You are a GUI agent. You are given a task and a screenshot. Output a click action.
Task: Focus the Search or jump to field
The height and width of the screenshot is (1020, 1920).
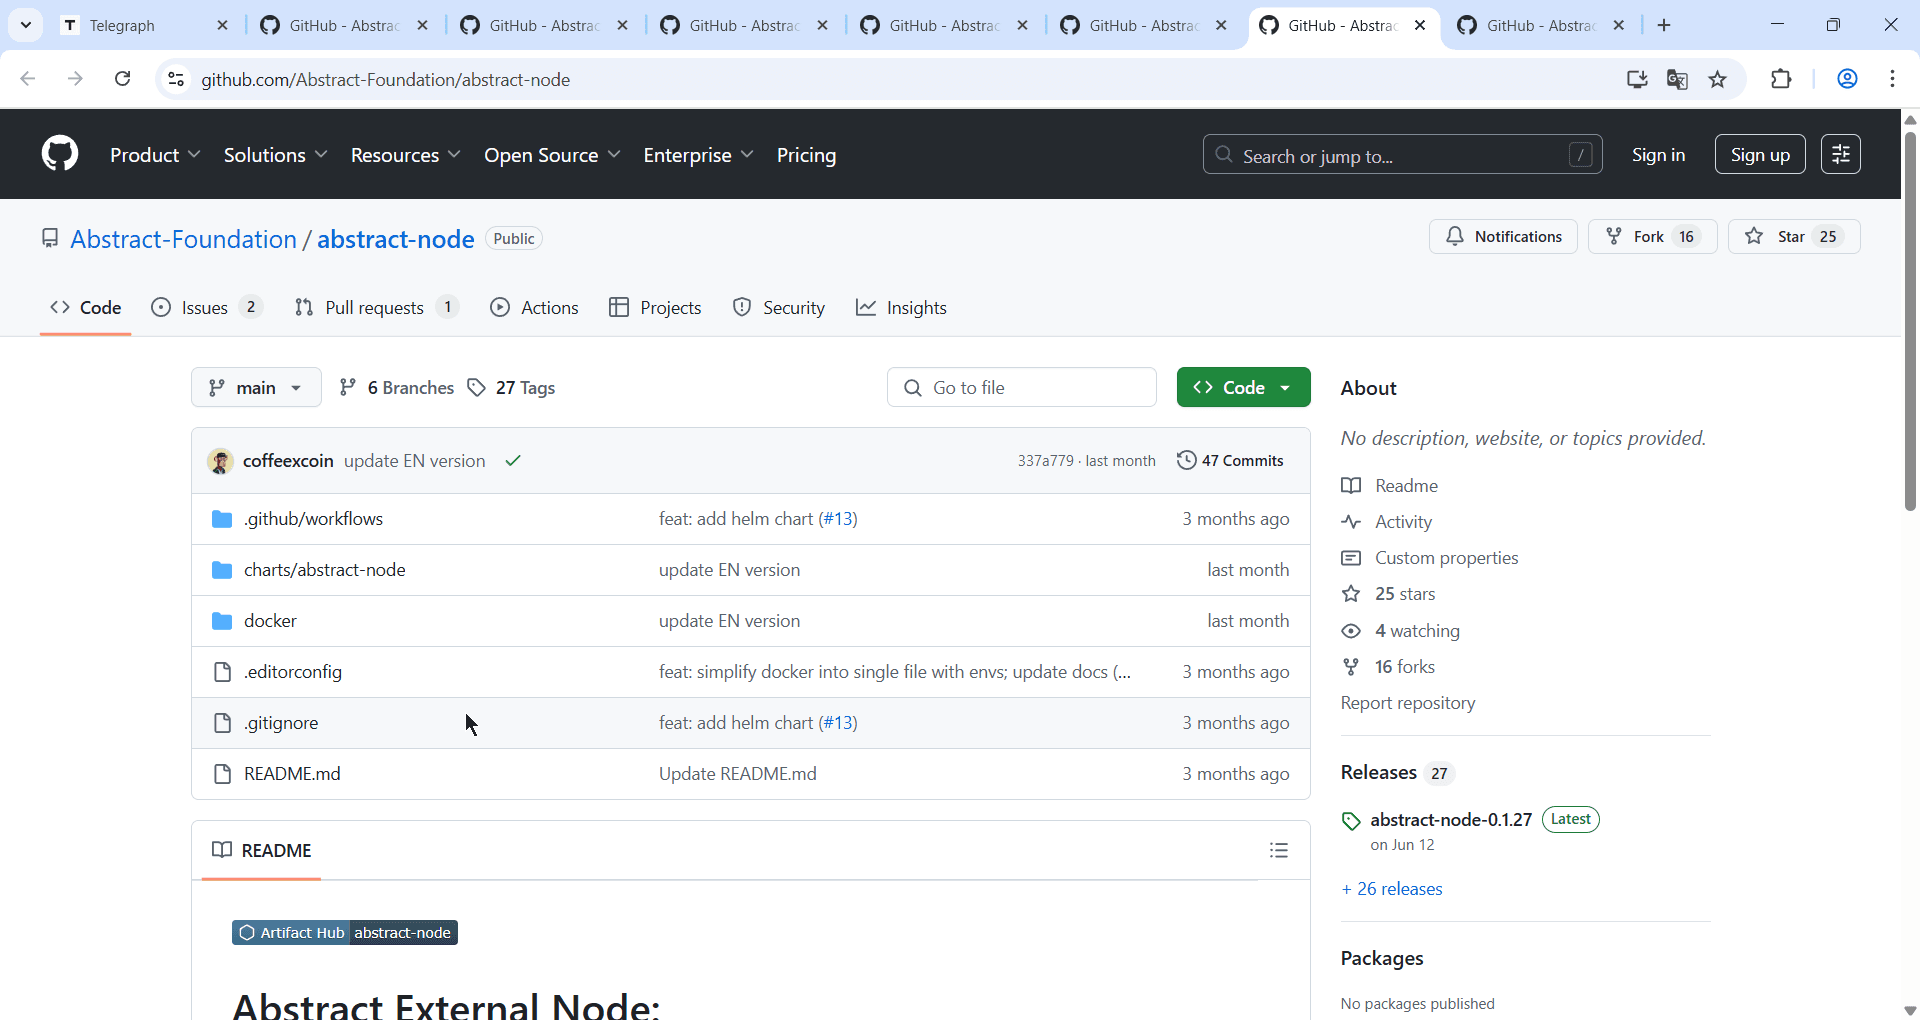tap(1402, 154)
